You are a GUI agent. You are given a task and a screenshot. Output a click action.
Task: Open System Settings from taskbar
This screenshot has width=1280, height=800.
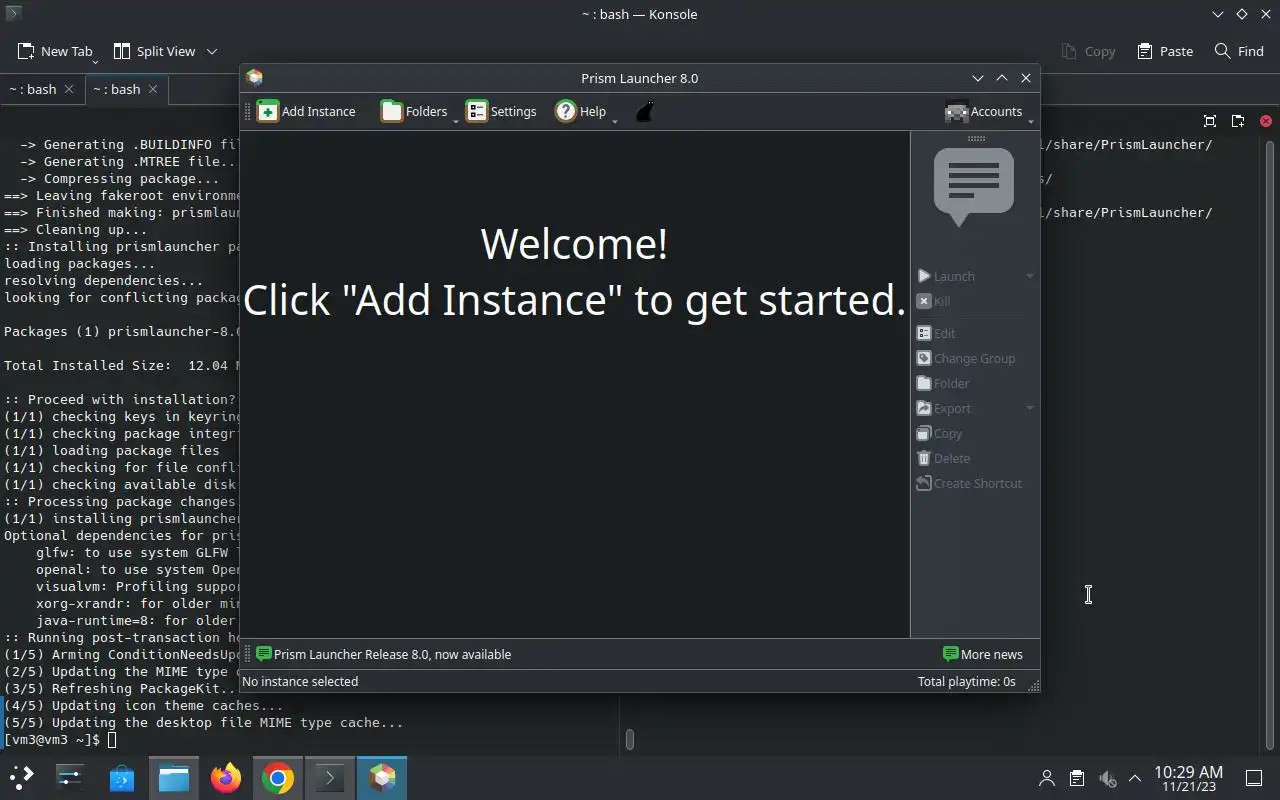70,777
